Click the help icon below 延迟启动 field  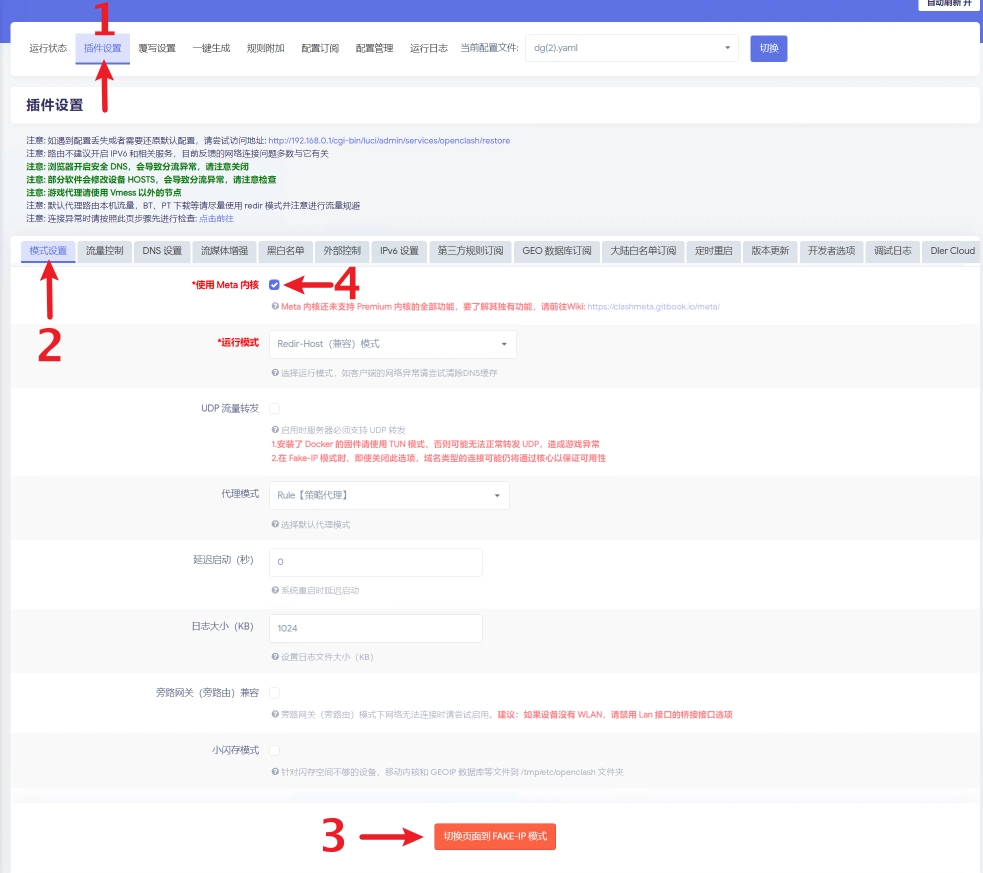coord(275,591)
